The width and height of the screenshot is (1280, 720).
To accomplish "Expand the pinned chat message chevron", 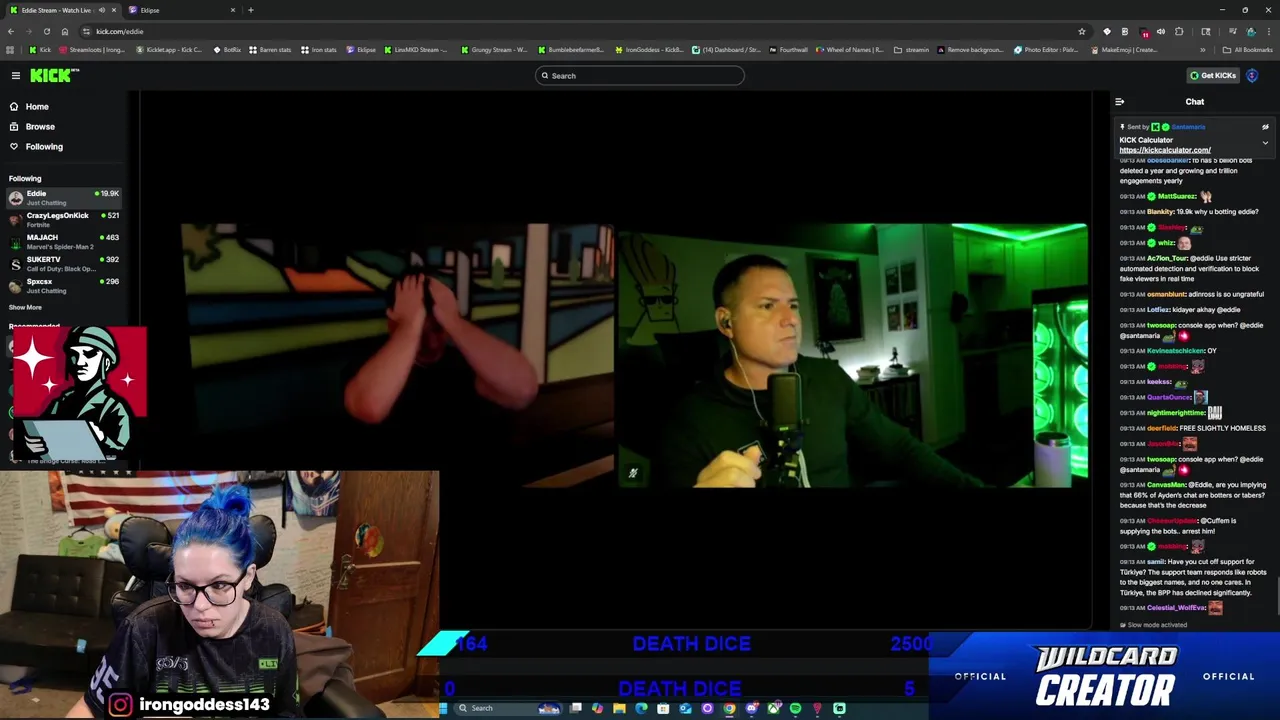I will [1265, 143].
